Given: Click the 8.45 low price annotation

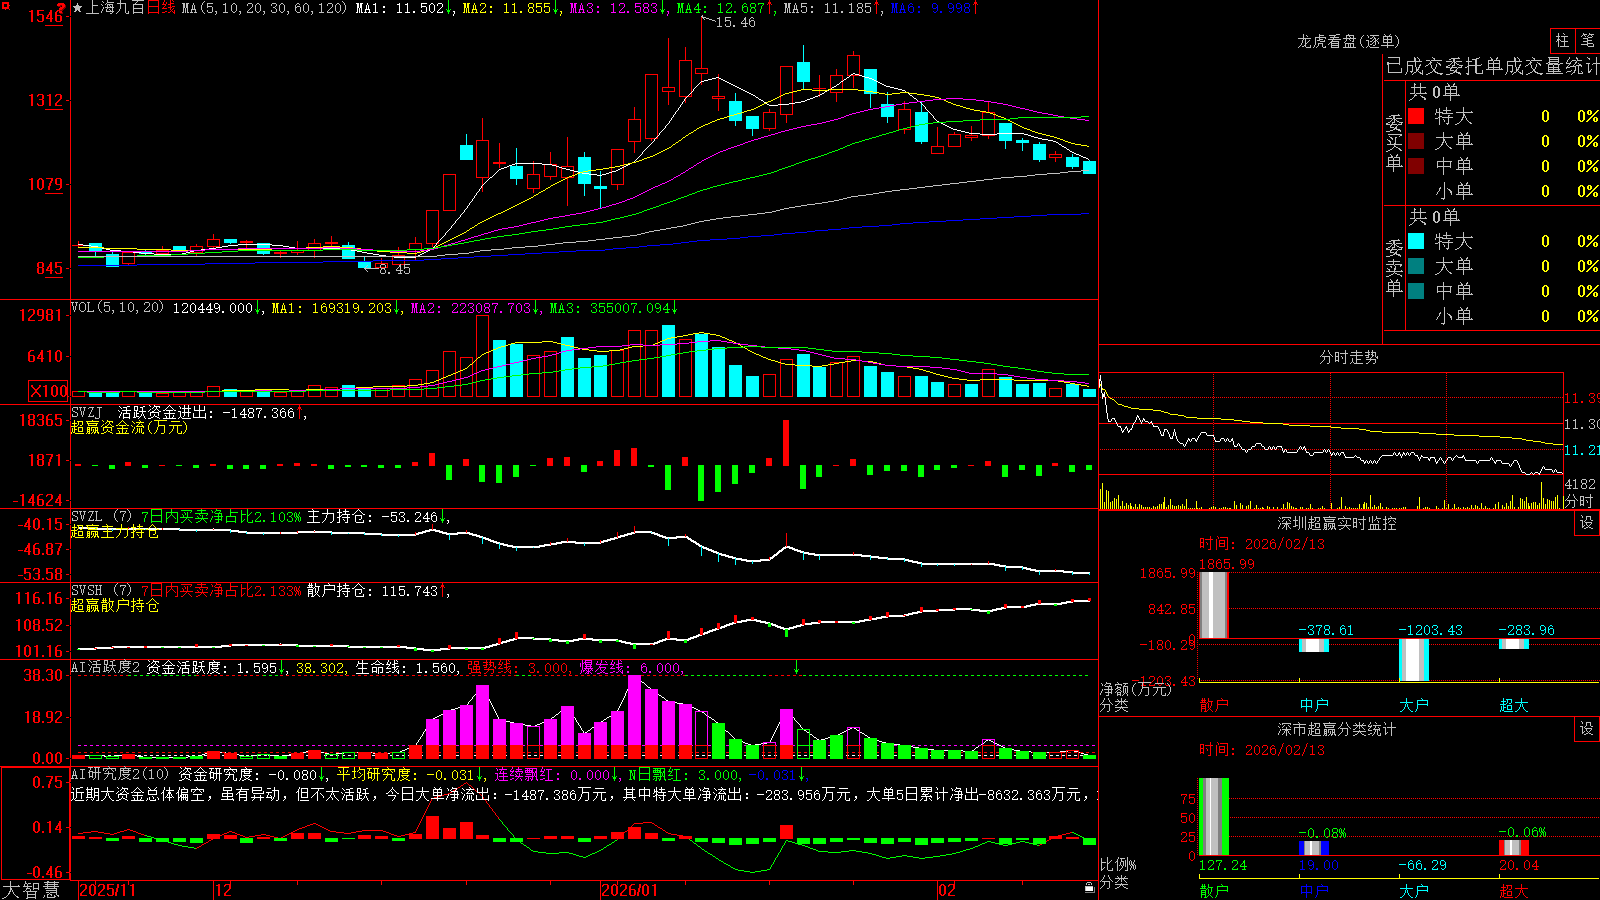Looking at the screenshot, I should [x=394, y=269].
